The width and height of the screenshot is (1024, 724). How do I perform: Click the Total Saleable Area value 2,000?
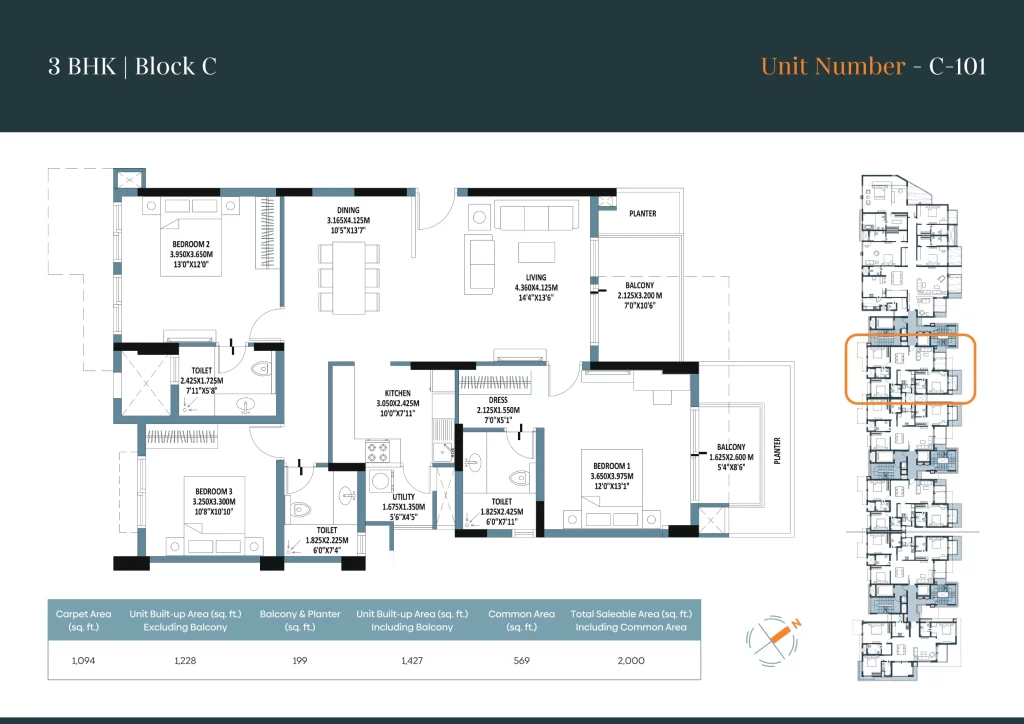coord(630,661)
